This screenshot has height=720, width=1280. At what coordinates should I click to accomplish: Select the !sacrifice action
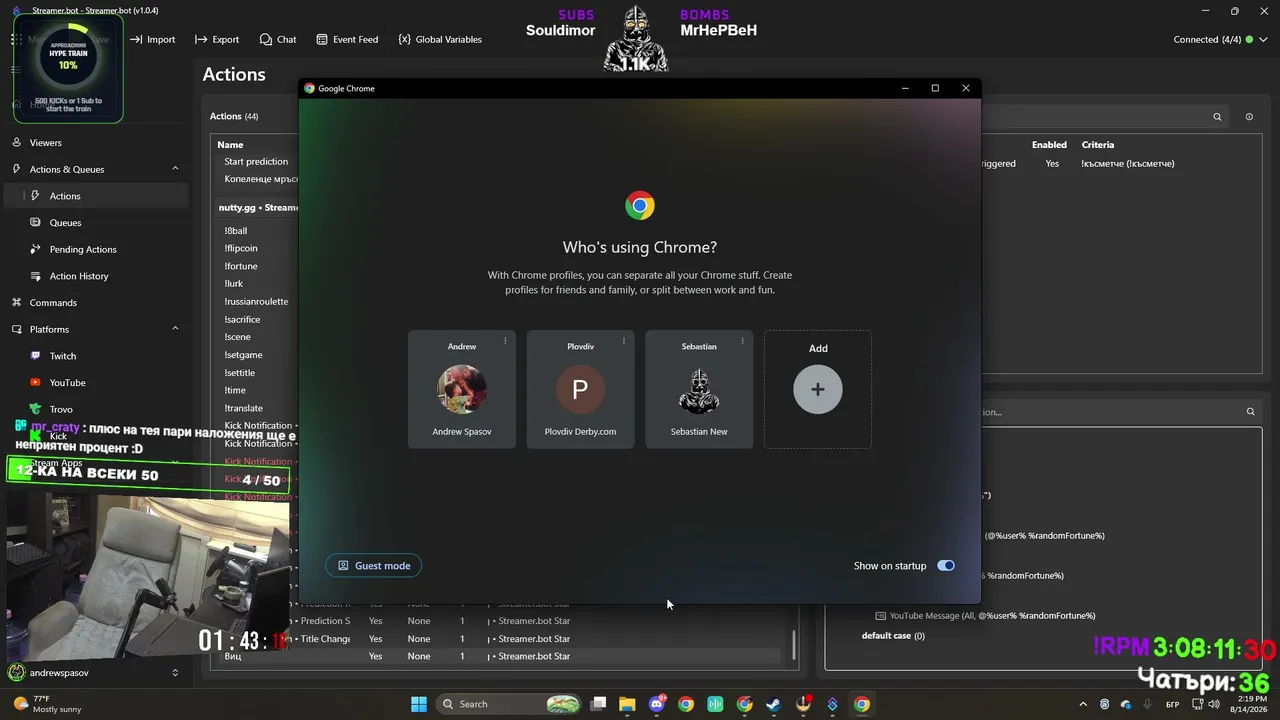click(x=243, y=319)
